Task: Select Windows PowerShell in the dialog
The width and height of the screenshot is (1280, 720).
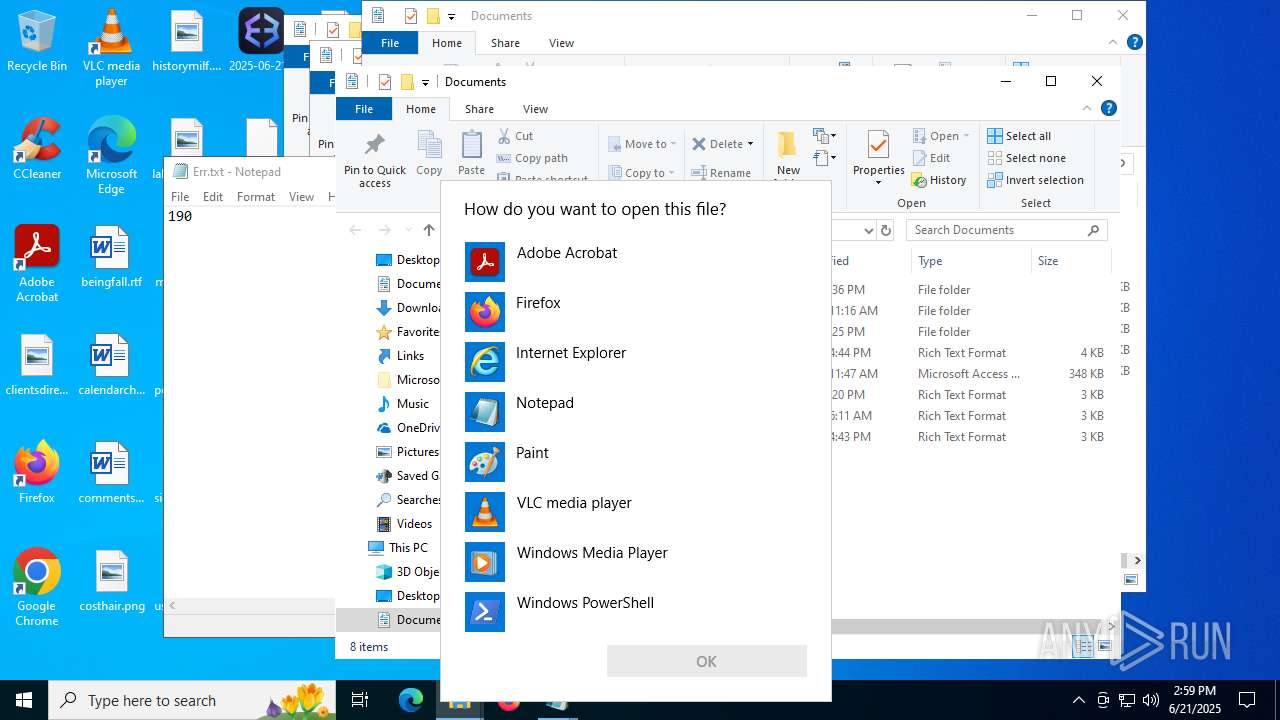Action: coord(636,612)
